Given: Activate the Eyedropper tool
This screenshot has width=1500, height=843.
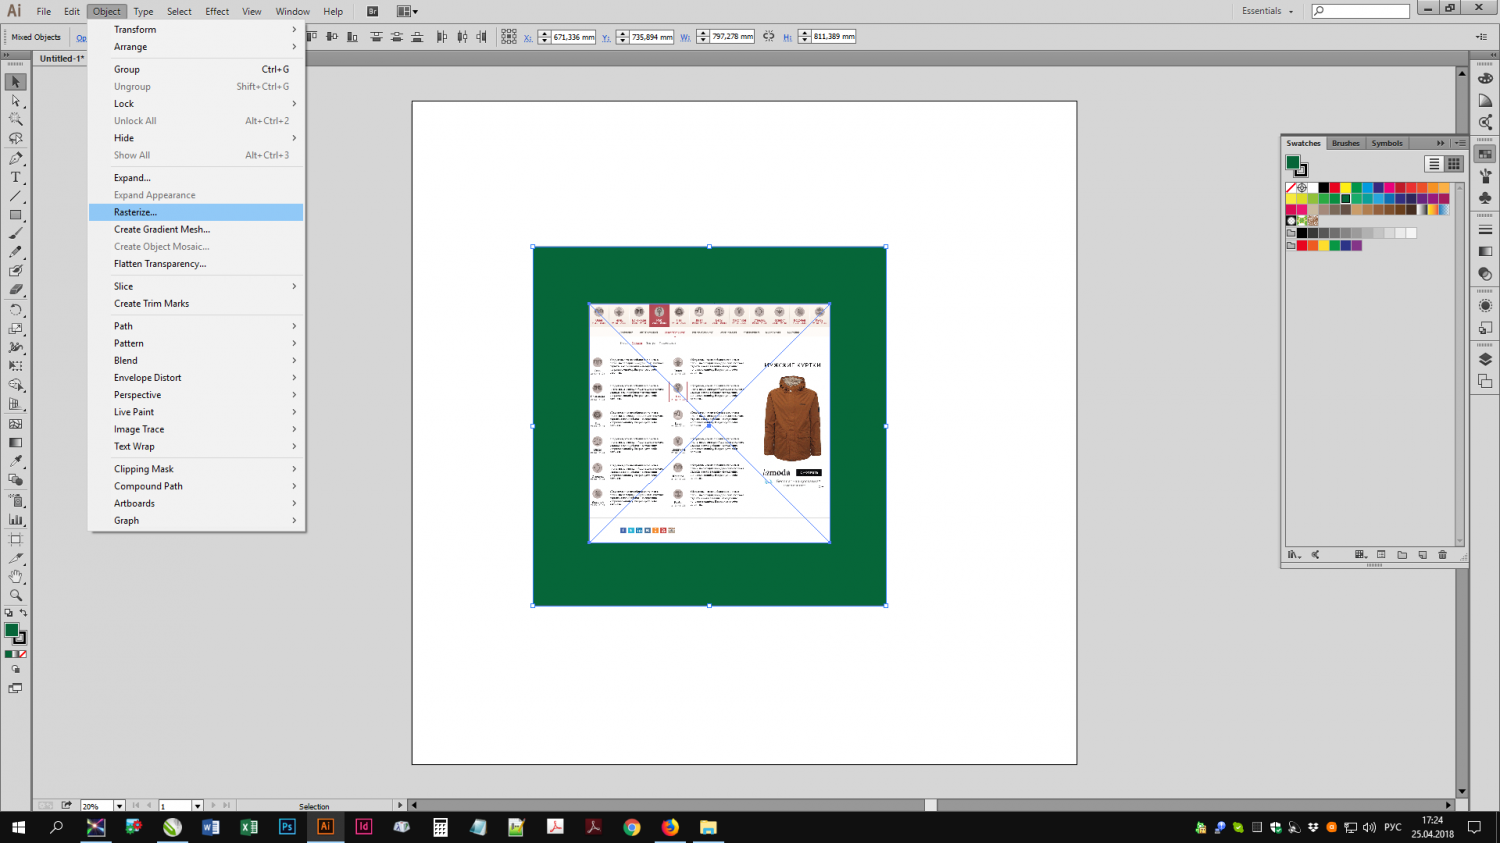Looking at the screenshot, I should tap(15, 461).
